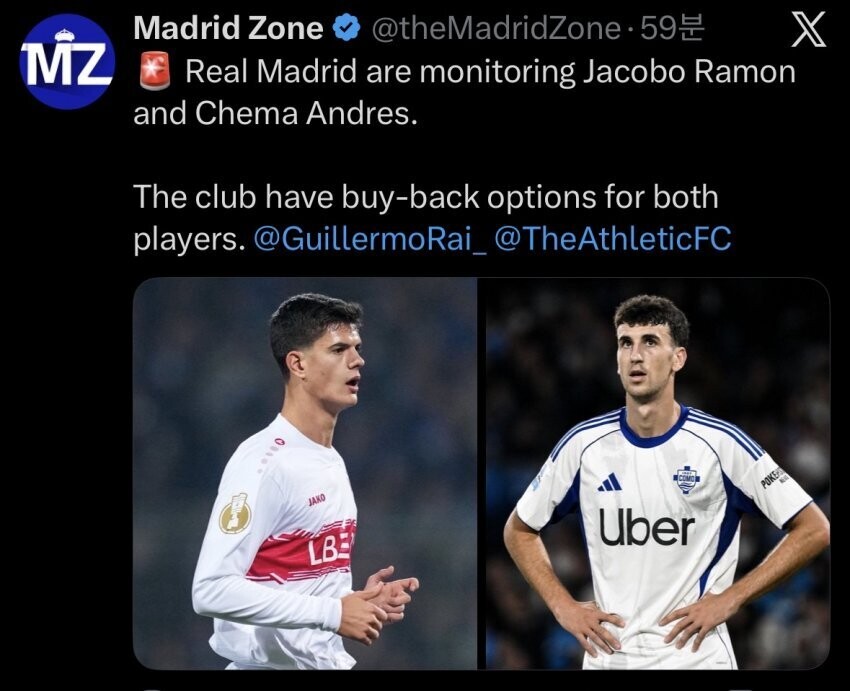Open the right photo of player in Uber jersey

click(x=658, y=474)
